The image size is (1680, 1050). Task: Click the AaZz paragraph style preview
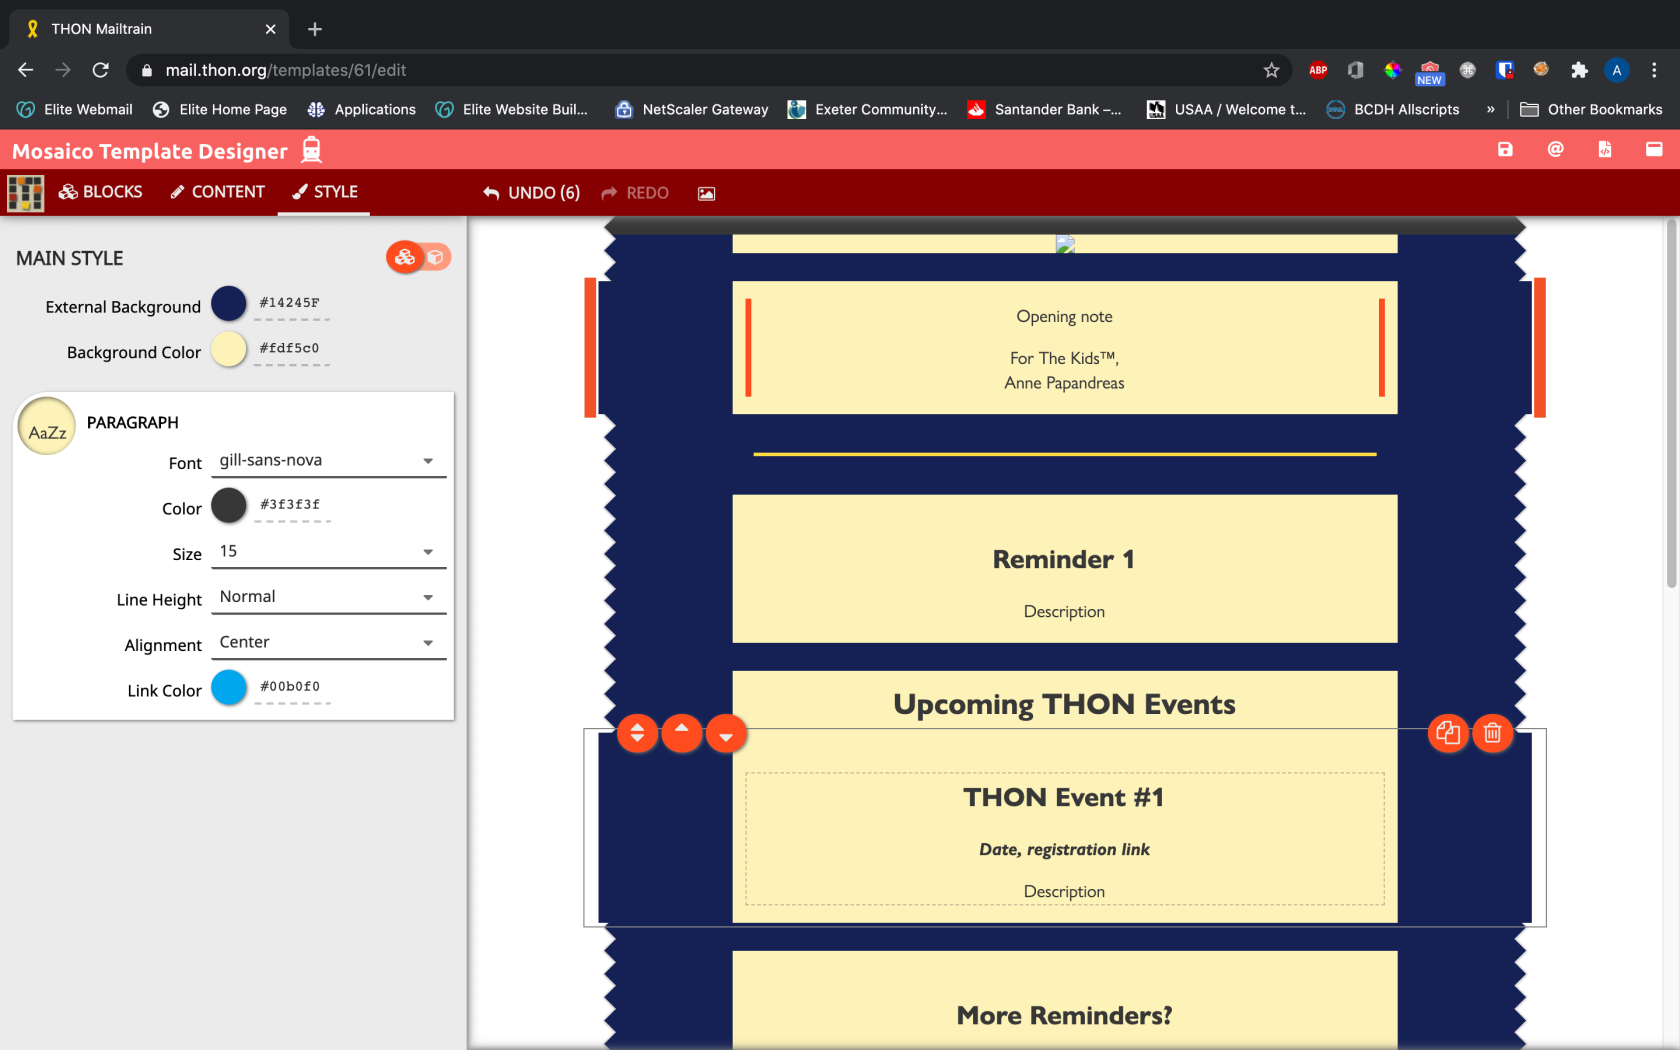click(x=47, y=427)
